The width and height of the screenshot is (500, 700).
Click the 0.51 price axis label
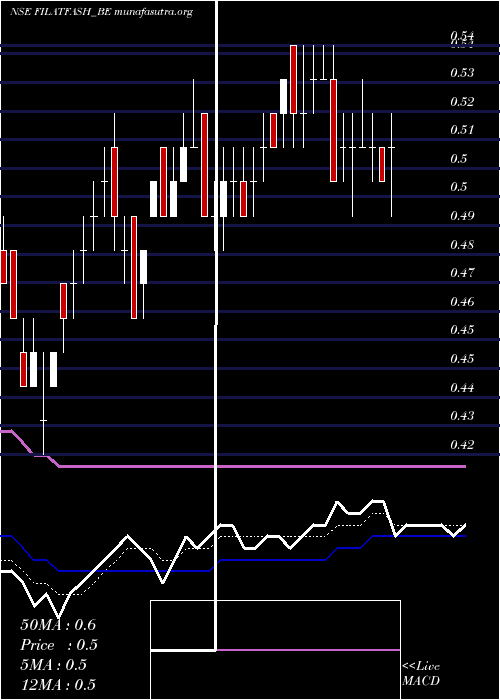coord(462,130)
